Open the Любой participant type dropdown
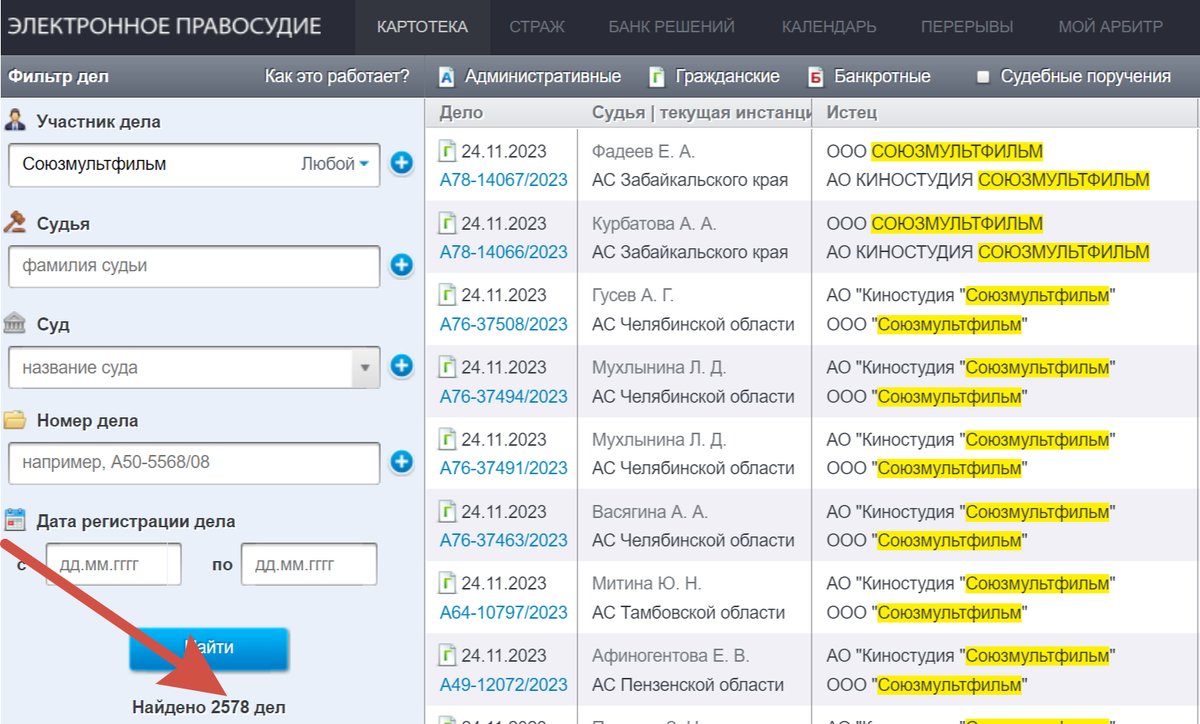 335,164
